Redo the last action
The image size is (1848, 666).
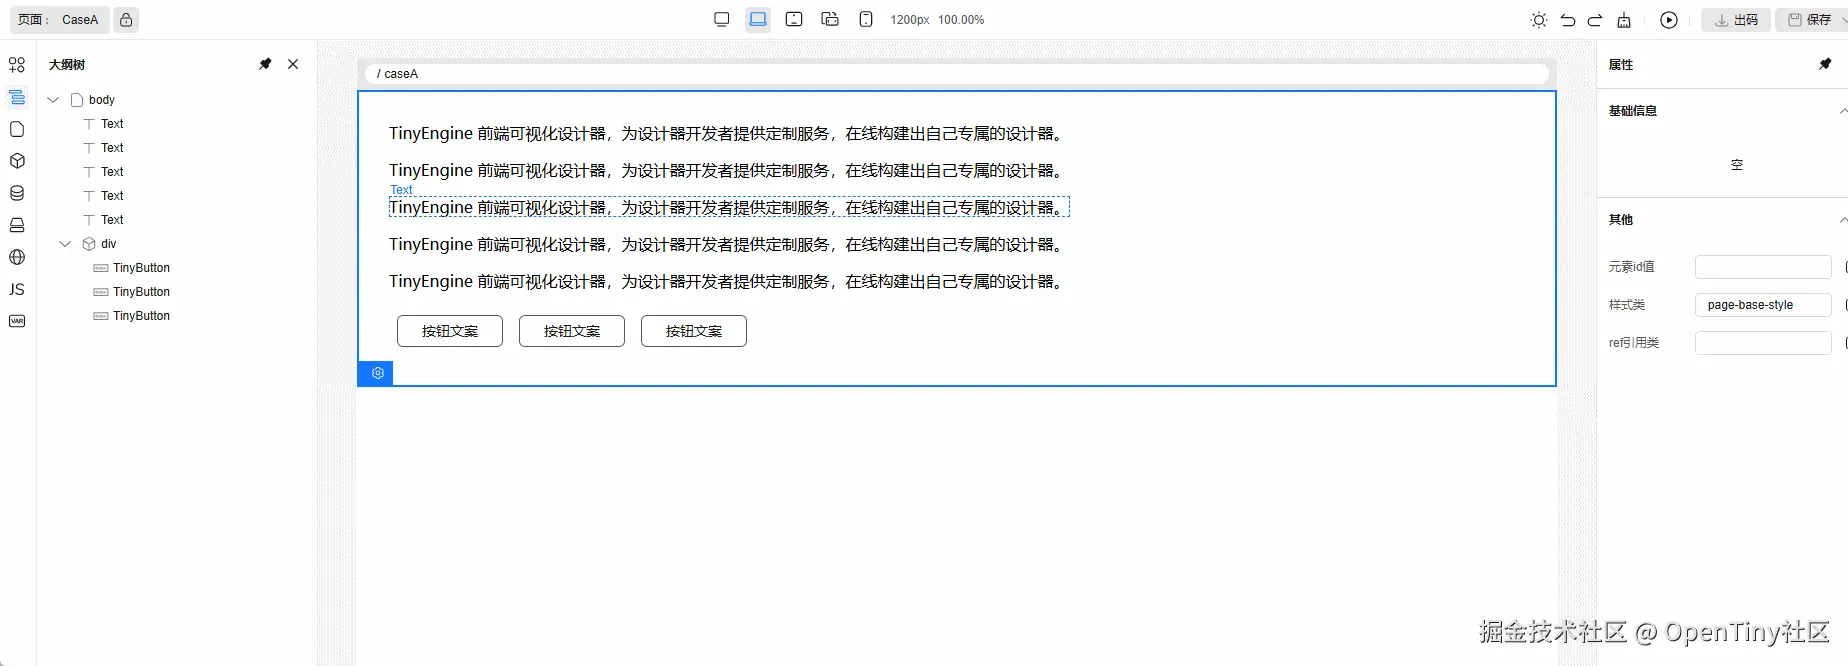click(1595, 20)
